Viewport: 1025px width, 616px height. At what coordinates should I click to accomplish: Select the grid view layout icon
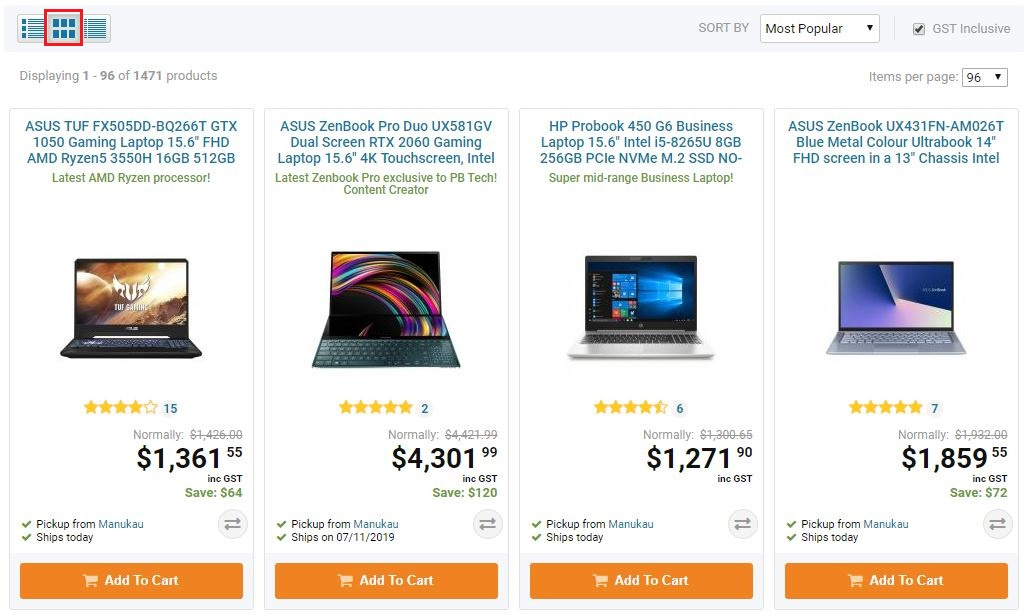pyautogui.click(x=64, y=29)
